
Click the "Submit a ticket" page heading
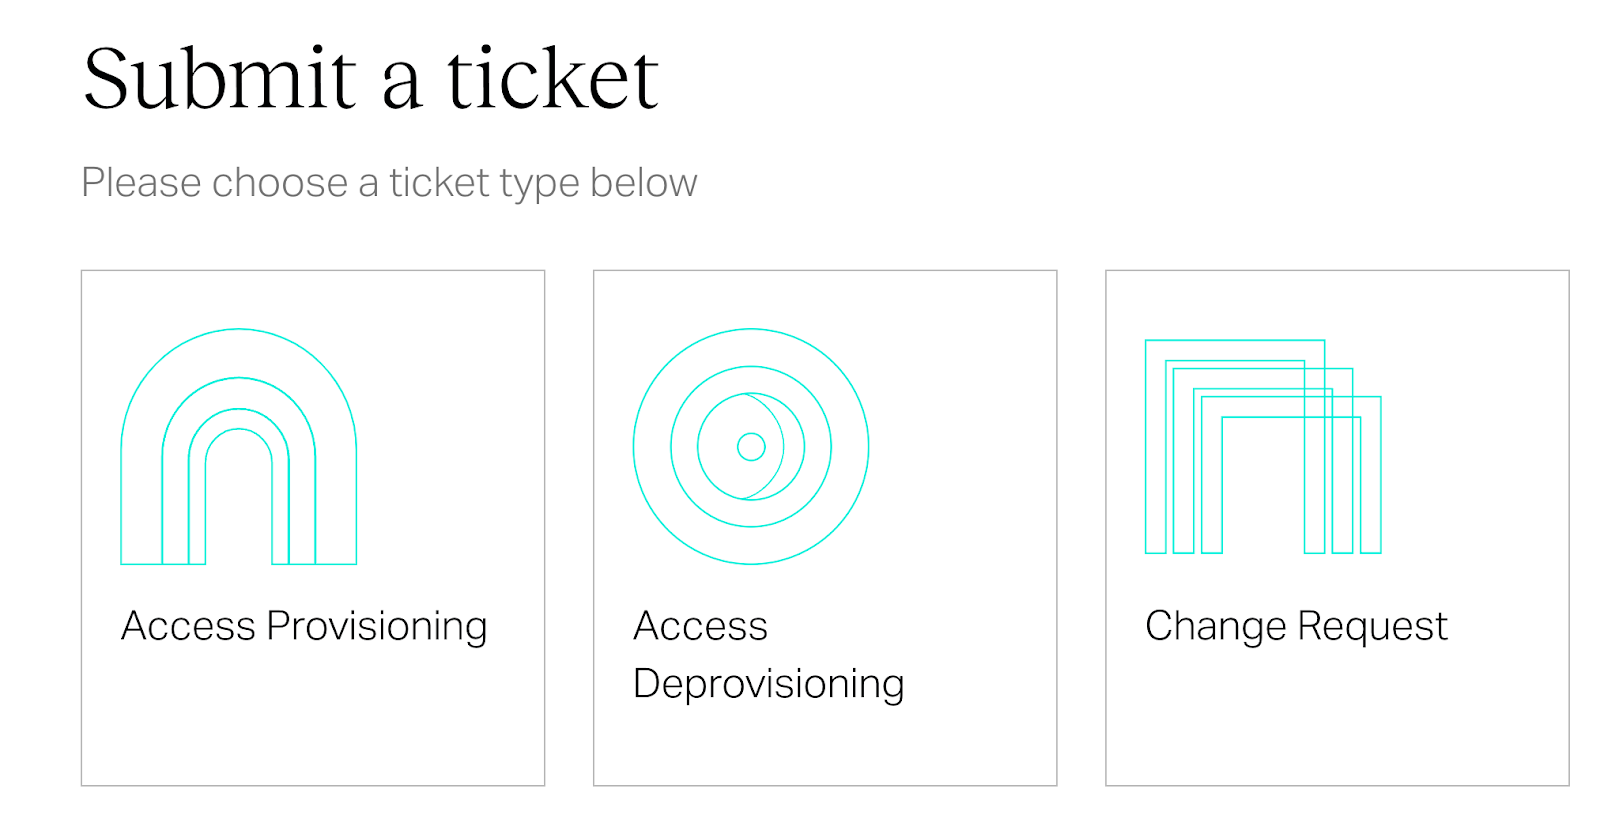tap(370, 78)
